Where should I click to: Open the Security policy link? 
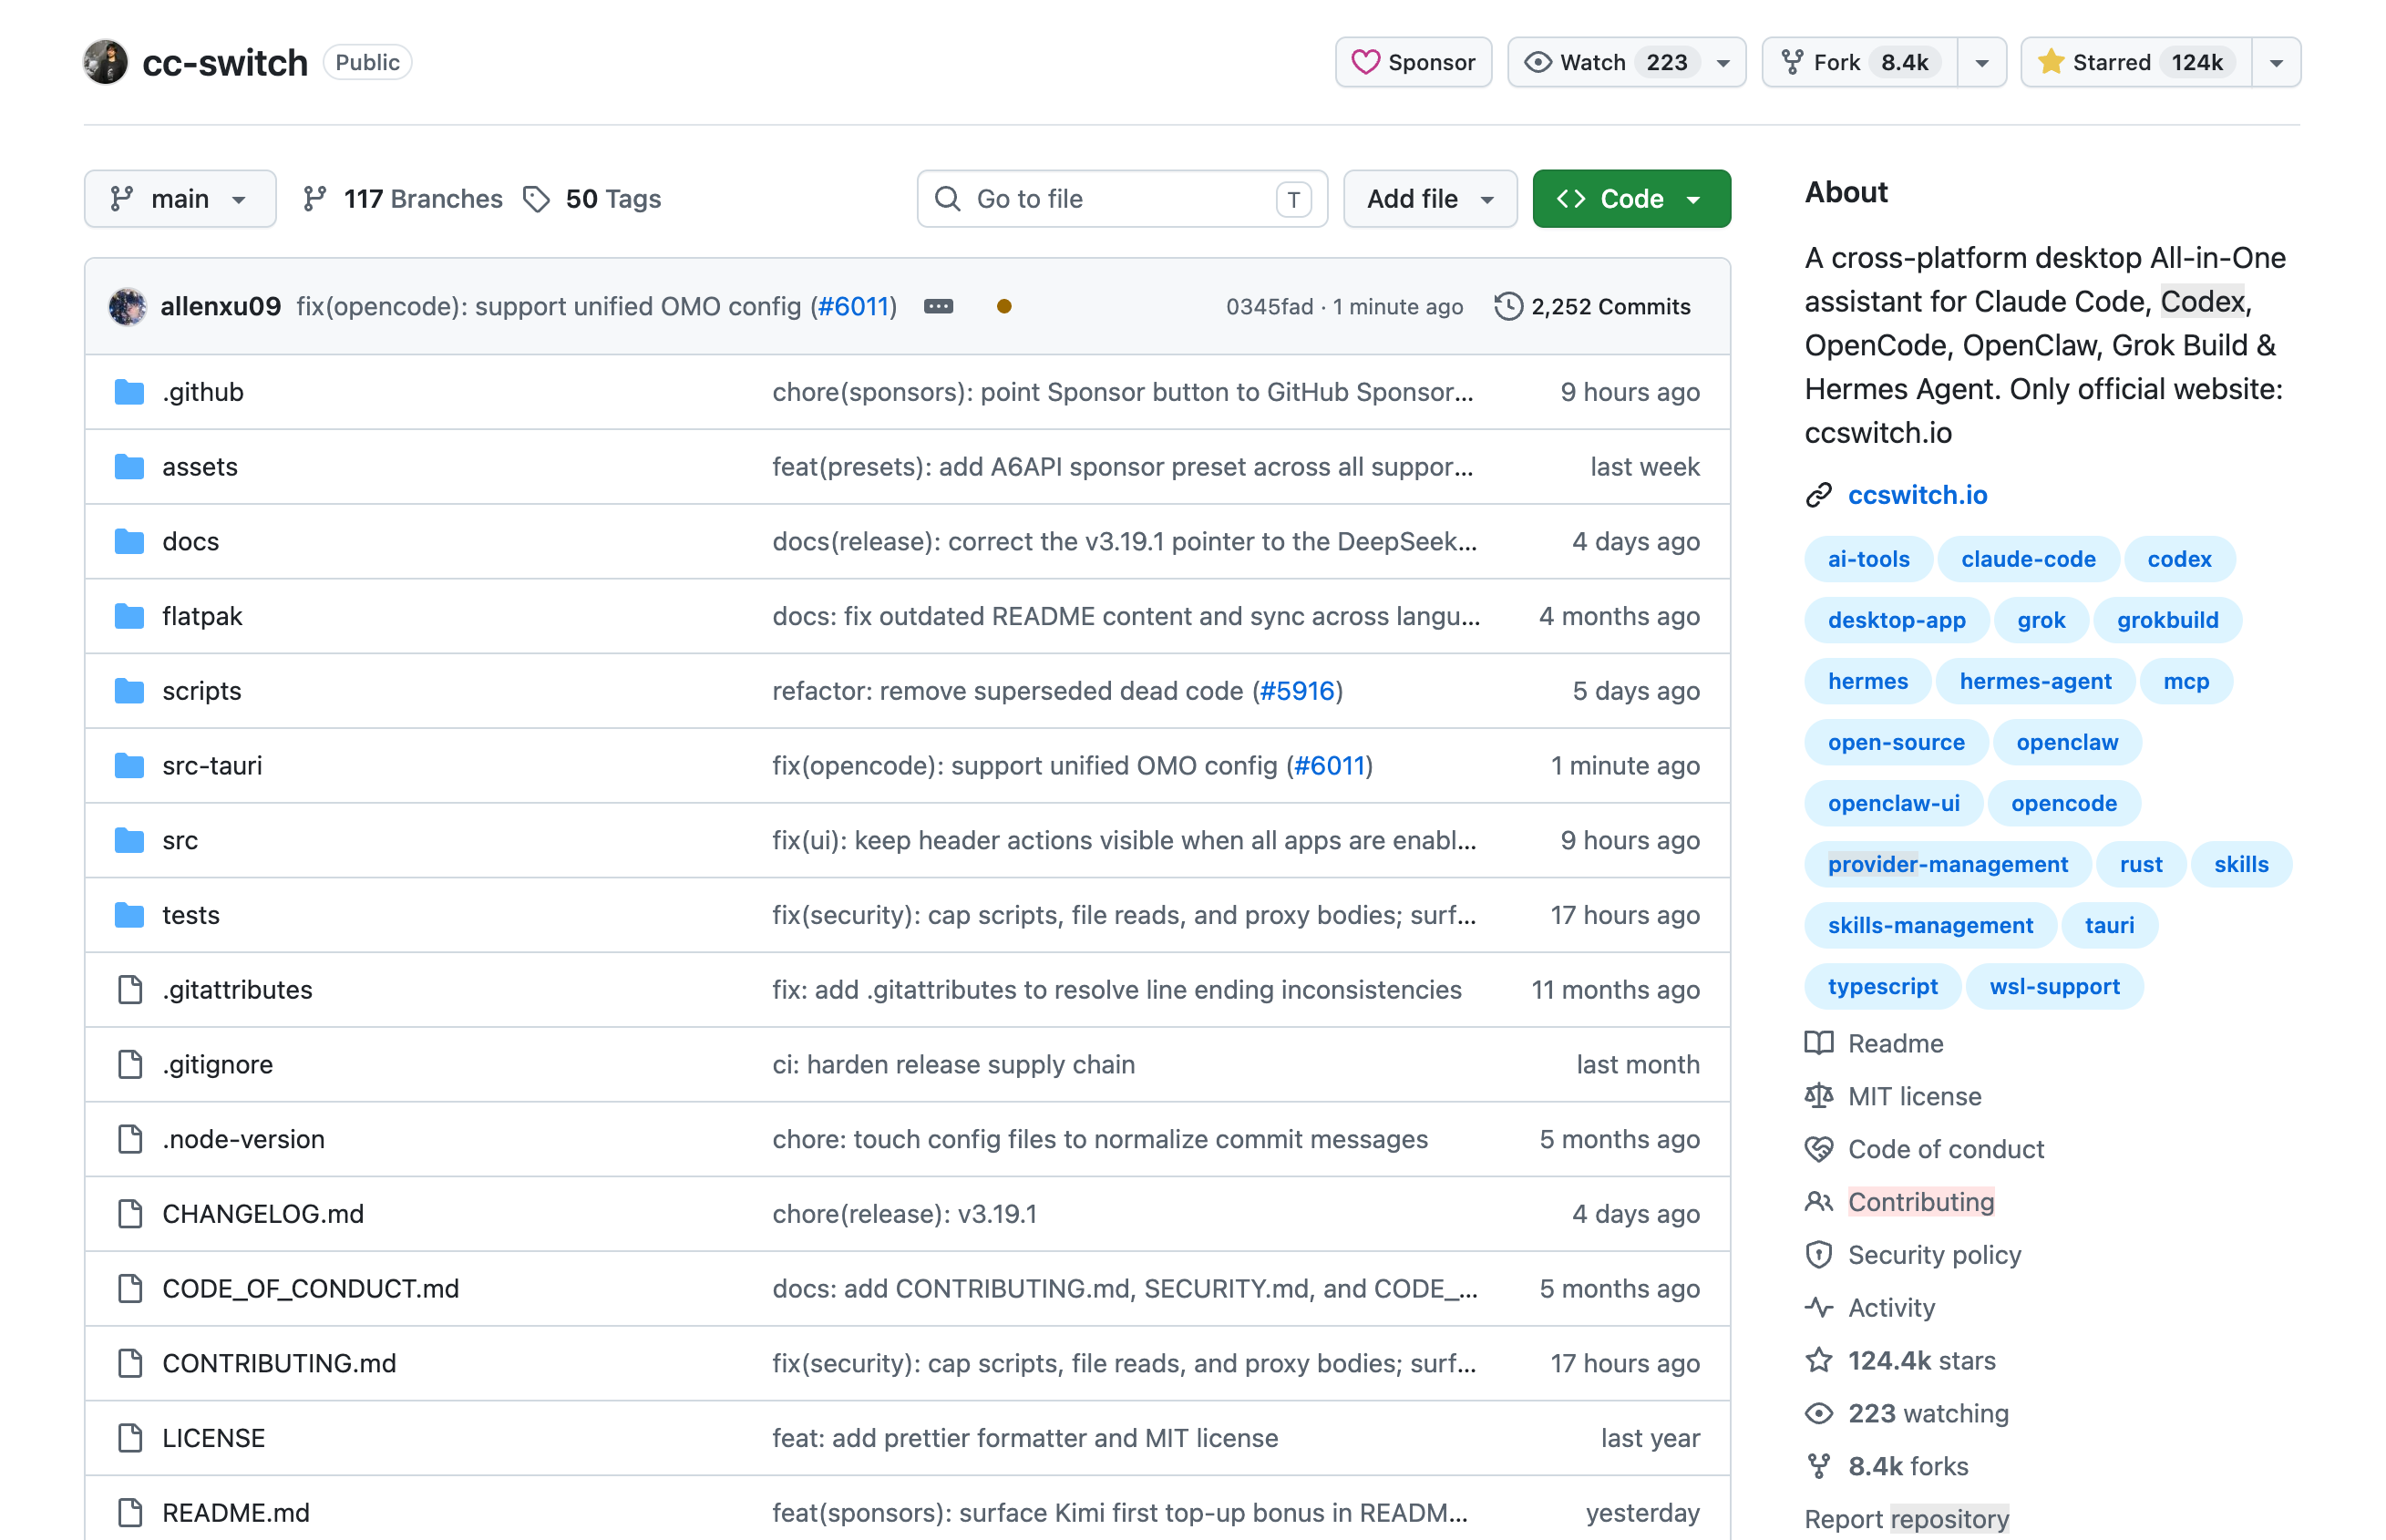(x=1913, y=1255)
